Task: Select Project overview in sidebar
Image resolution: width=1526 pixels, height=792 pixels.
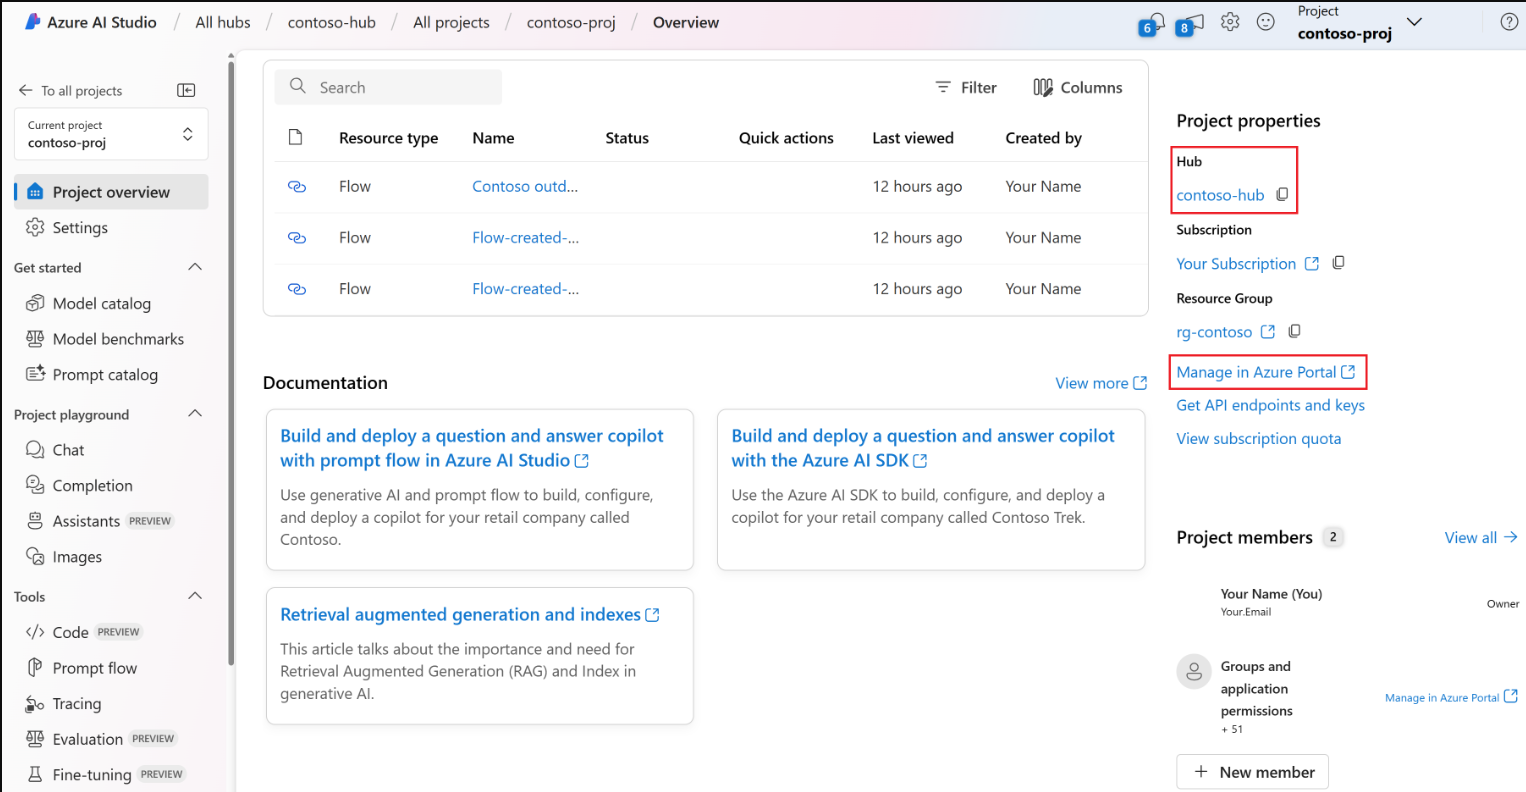Action: pyautogui.click(x=111, y=192)
